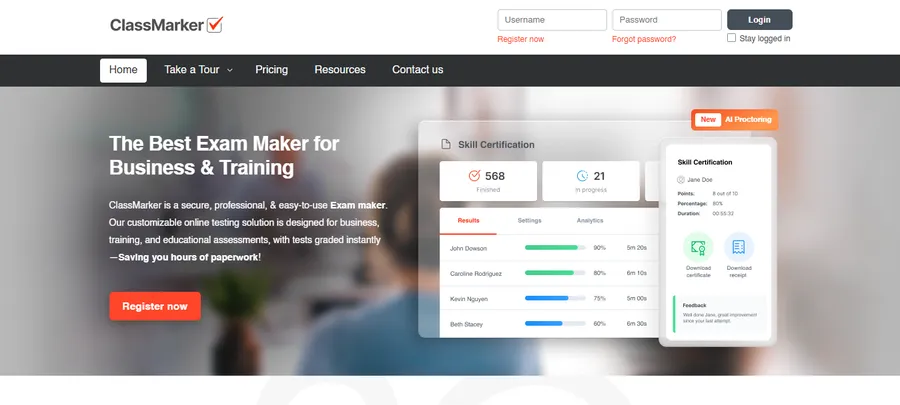
Task: Switch to the Results tab
Action: [468, 220]
